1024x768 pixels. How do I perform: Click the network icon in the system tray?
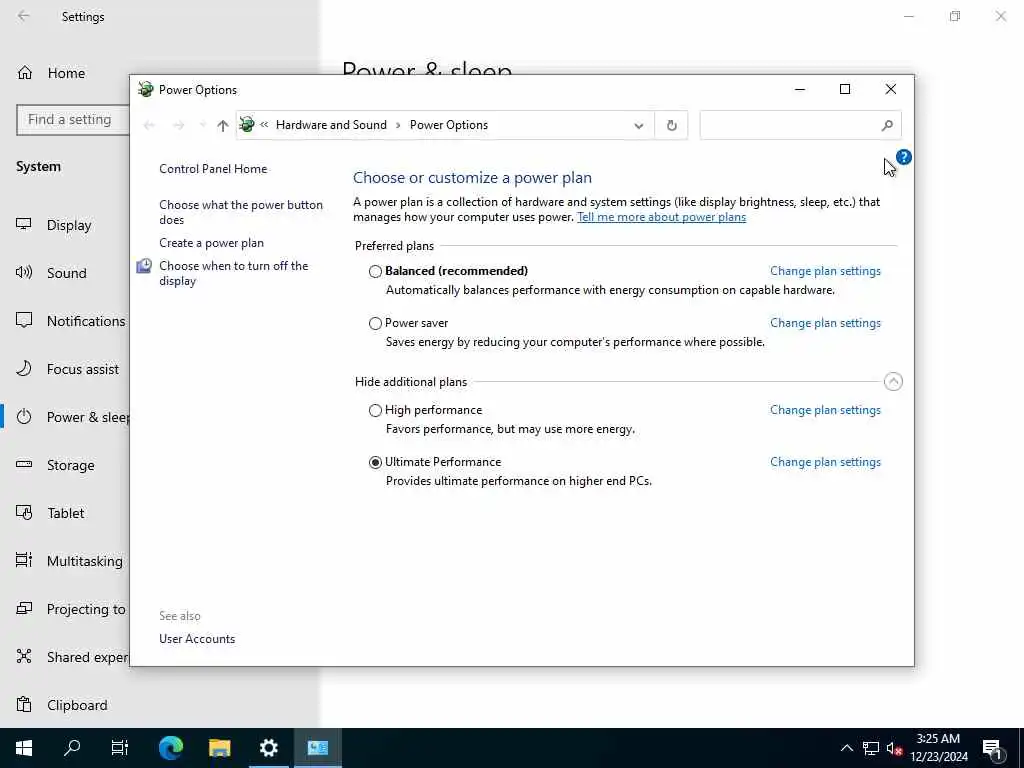tap(871, 748)
